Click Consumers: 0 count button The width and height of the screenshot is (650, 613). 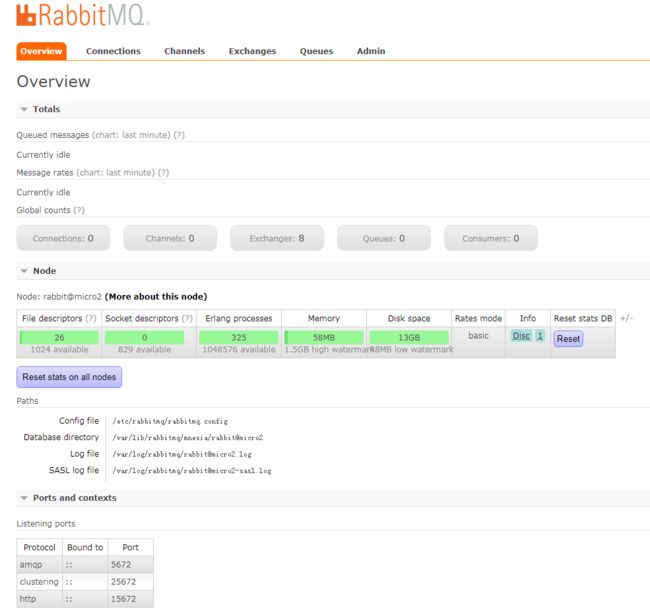(491, 238)
